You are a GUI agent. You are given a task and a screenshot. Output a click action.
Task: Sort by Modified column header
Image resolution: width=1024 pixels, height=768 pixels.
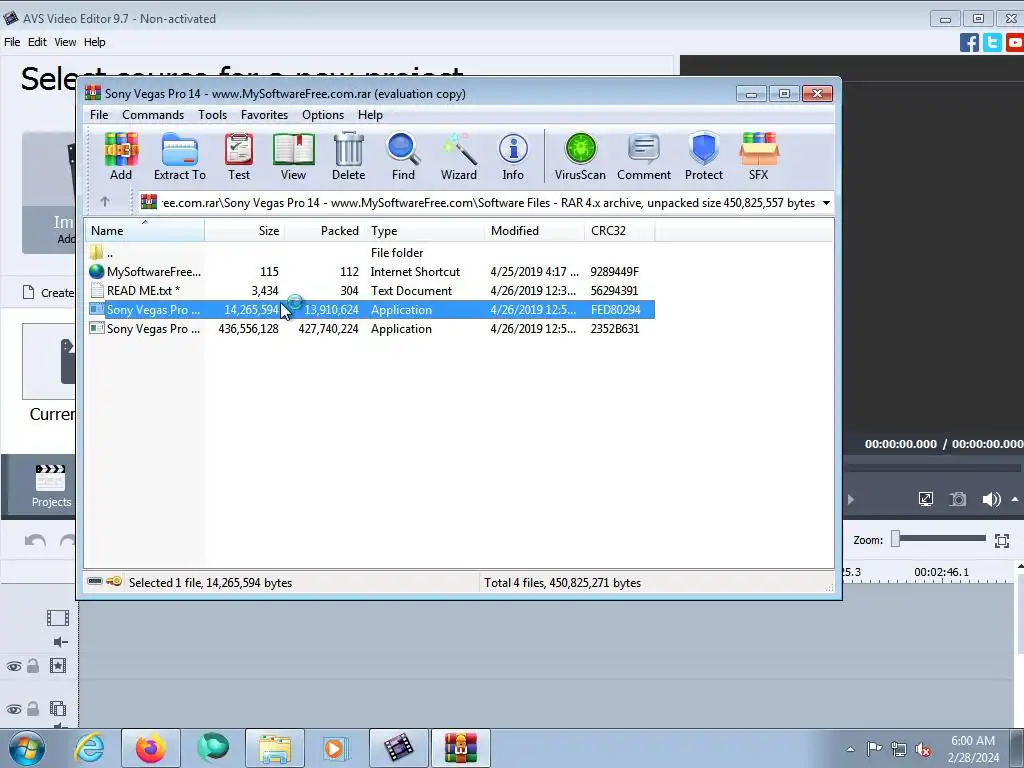535,231
